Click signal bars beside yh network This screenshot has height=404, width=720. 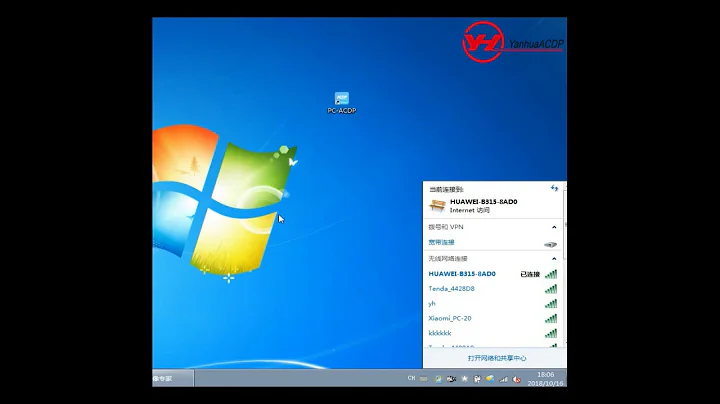[551, 303]
